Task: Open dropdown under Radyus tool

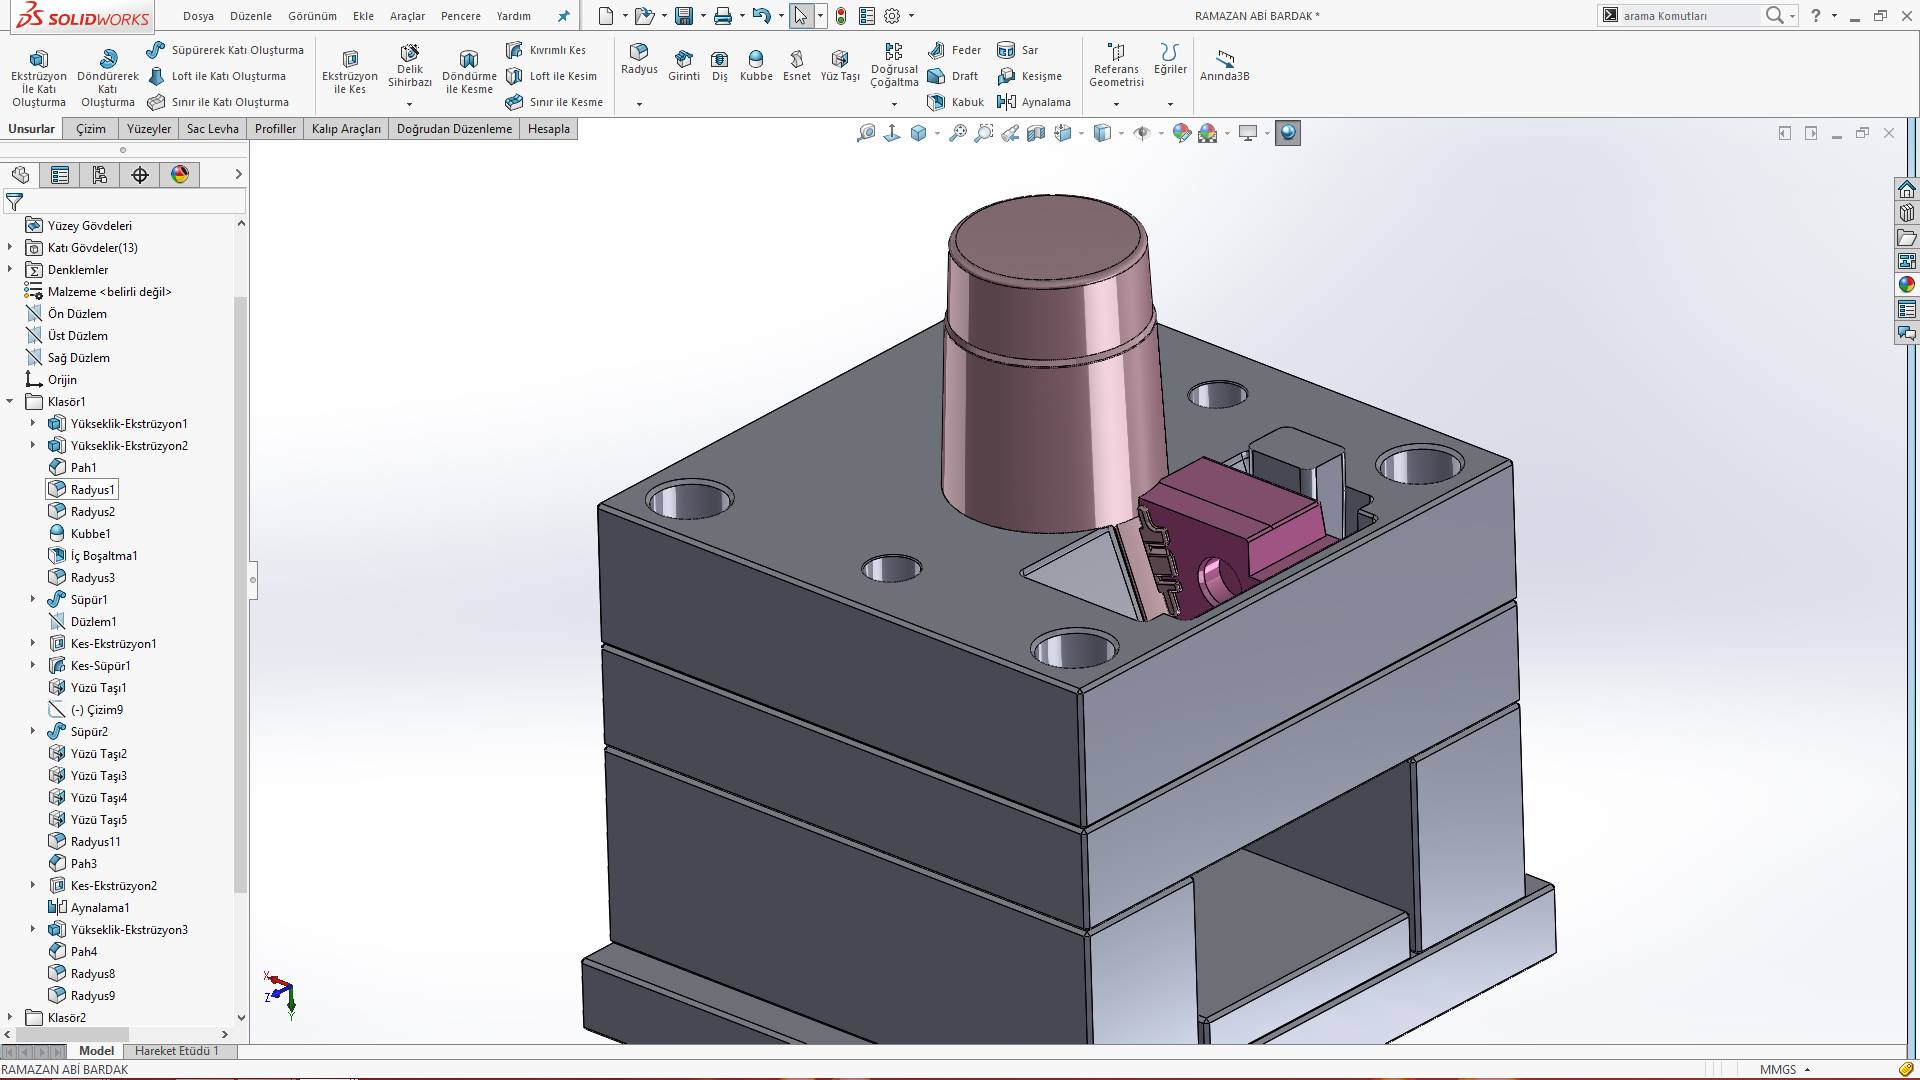Action: 639,104
